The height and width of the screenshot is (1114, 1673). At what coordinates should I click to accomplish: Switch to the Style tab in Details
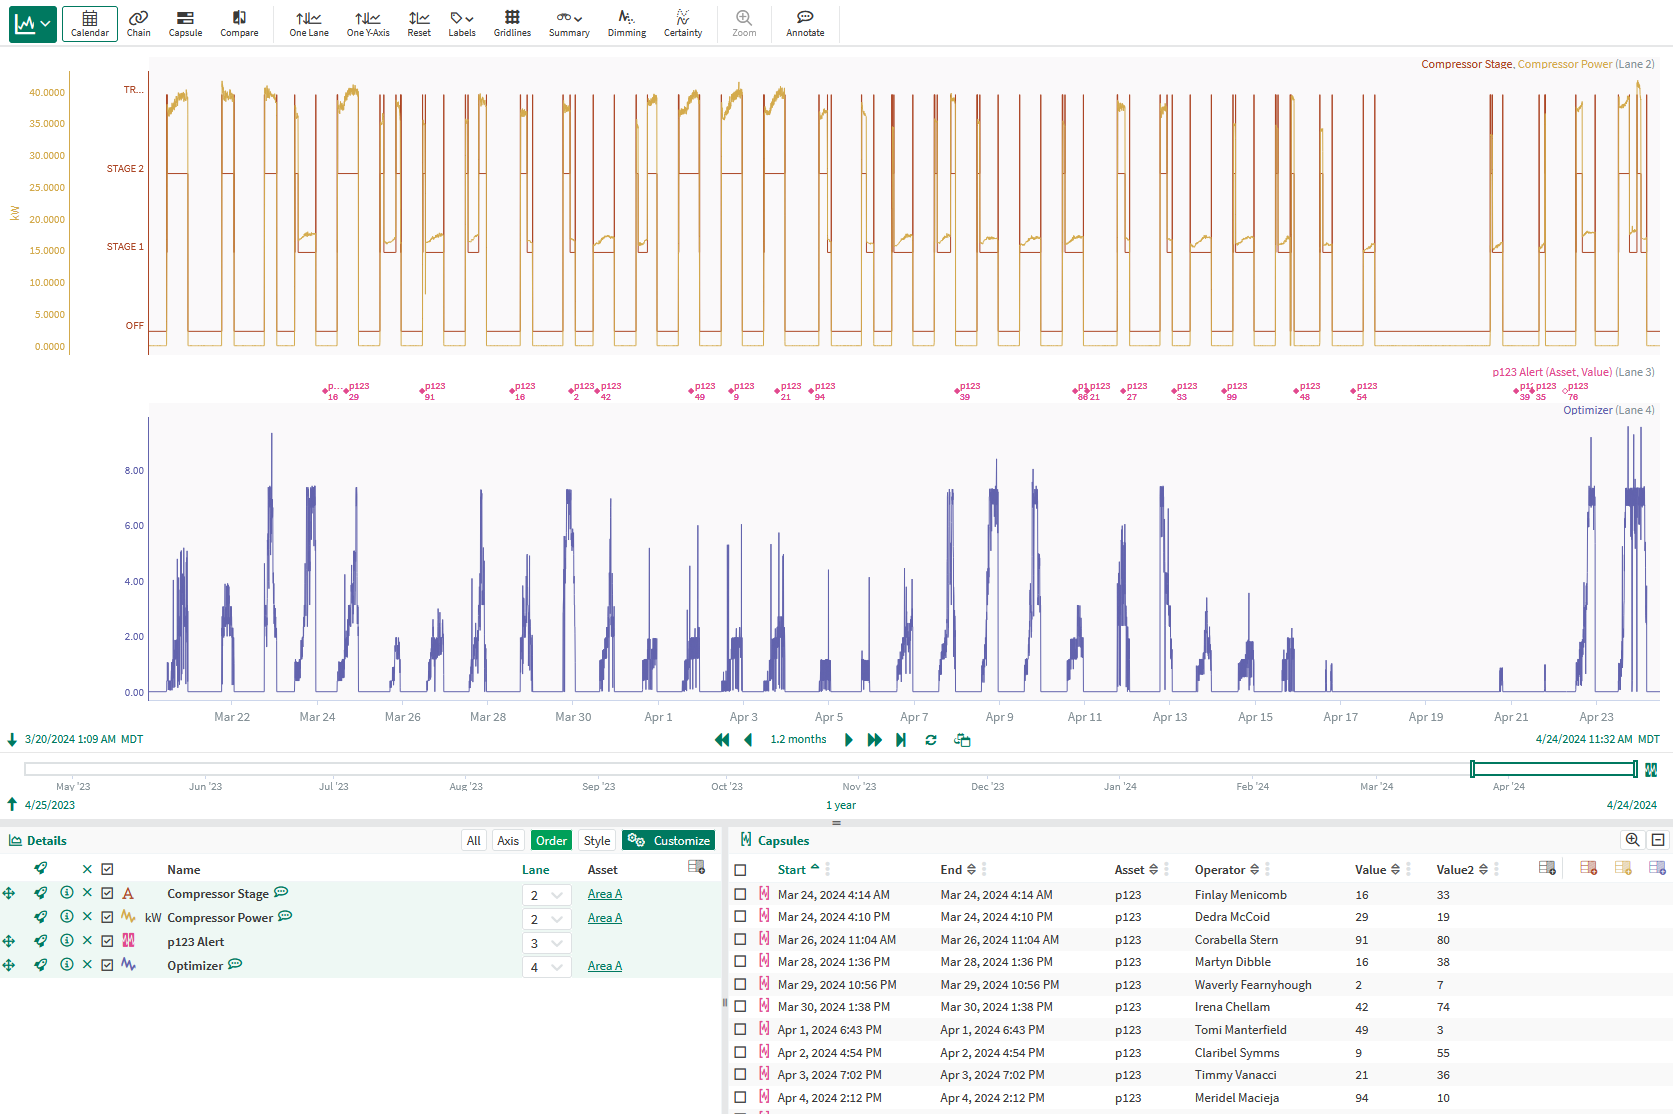(x=597, y=841)
